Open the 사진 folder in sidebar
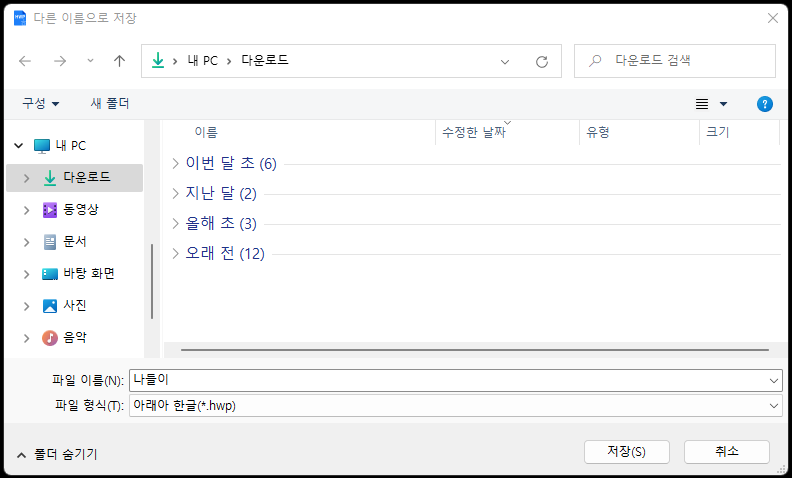Image resolution: width=792 pixels, height=478 pixels. coord(74,305)
